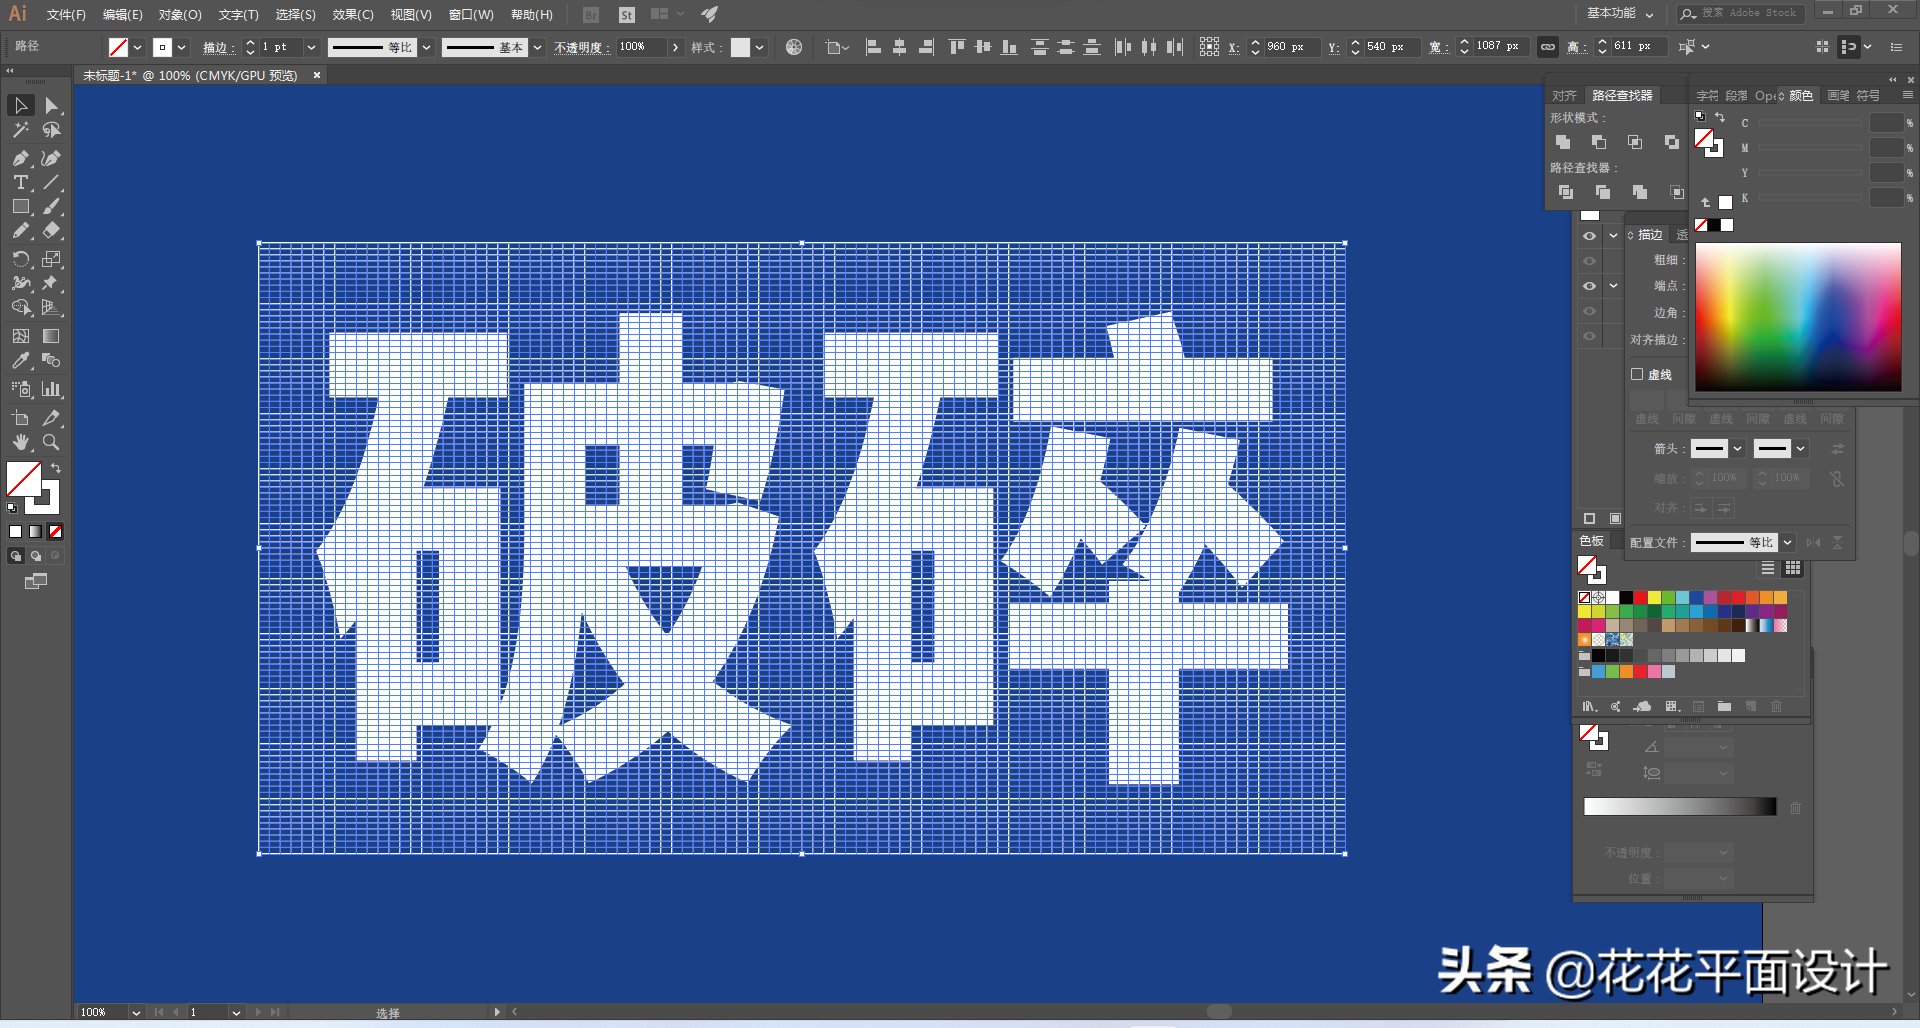The height and width of the screenshot is (1028, 1920).
Task: Select the Zoom tool
Action: (x=51, y=442)
